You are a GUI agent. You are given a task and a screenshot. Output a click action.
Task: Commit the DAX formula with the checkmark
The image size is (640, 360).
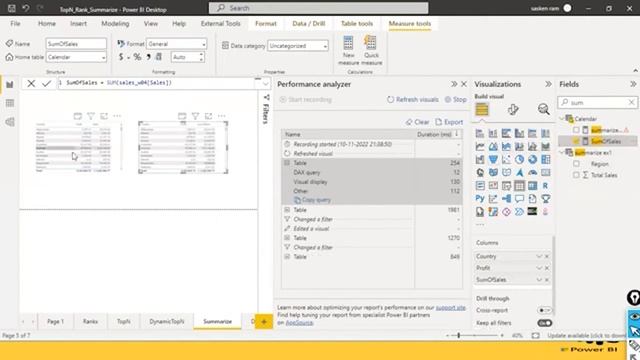[x=47, y=84]
